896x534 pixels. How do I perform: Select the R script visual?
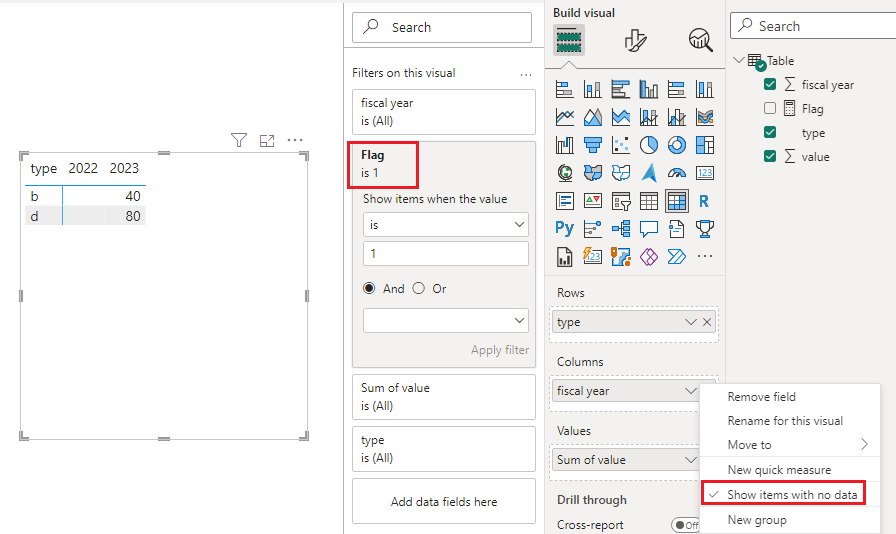click(705, 201)
